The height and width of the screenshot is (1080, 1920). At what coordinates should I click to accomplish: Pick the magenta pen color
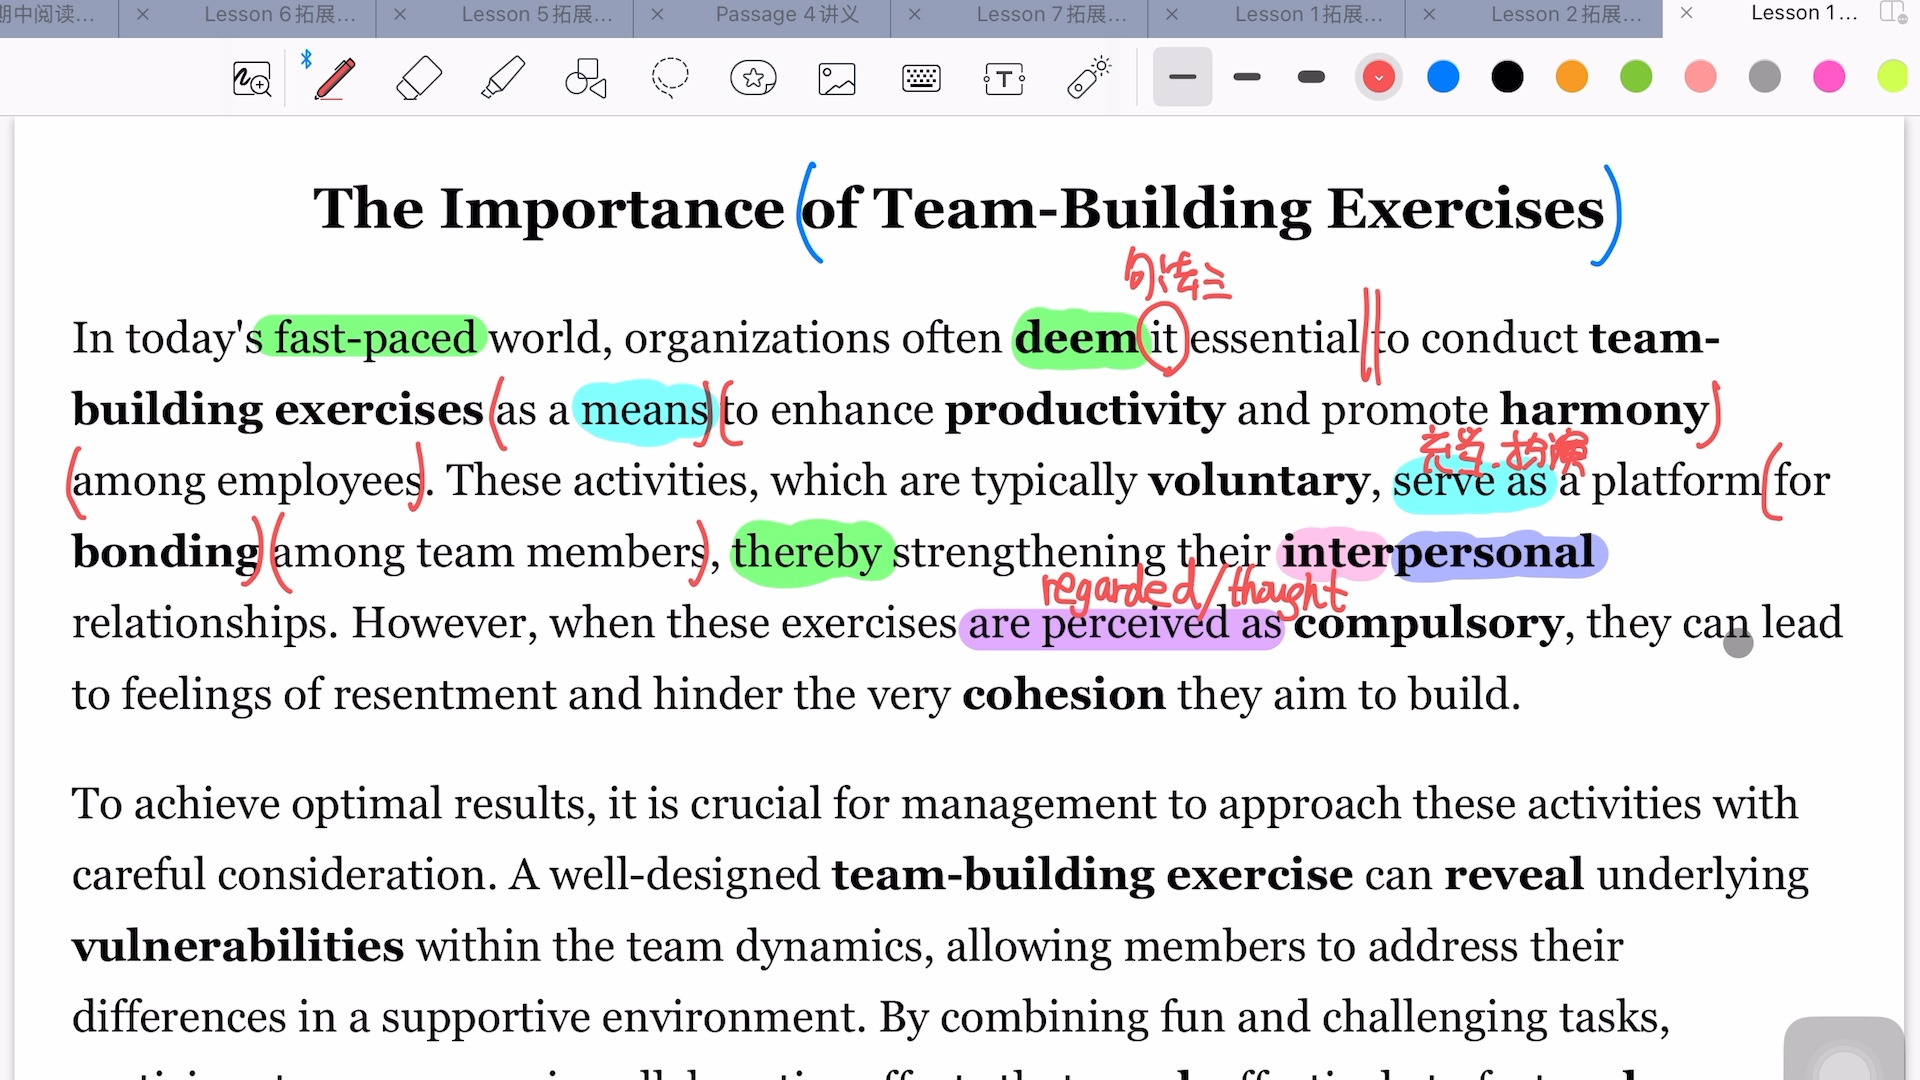[x=1829, y=77]
